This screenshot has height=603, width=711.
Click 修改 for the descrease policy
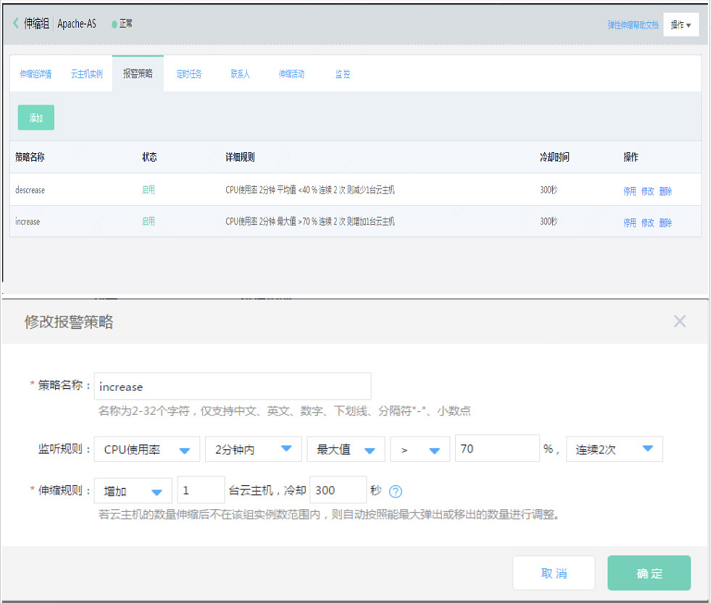648,191
